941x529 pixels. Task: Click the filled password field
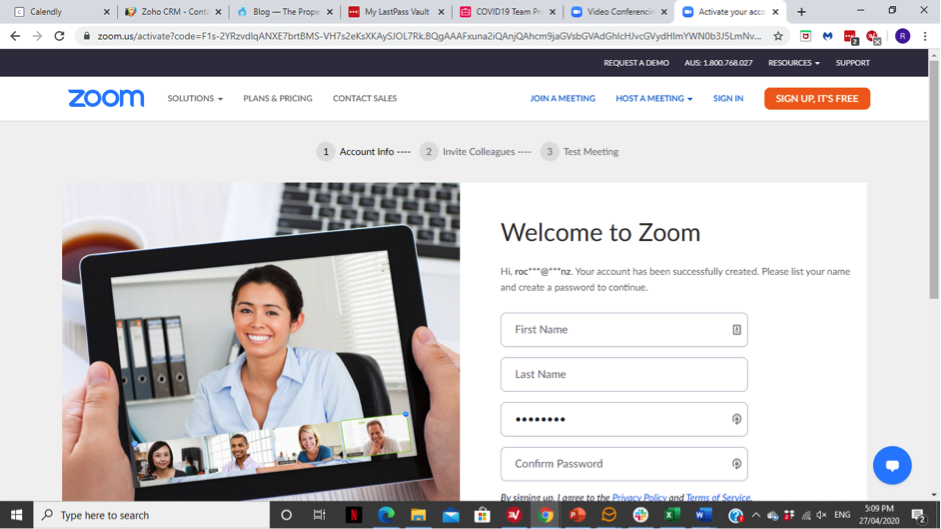coord(624,419)
